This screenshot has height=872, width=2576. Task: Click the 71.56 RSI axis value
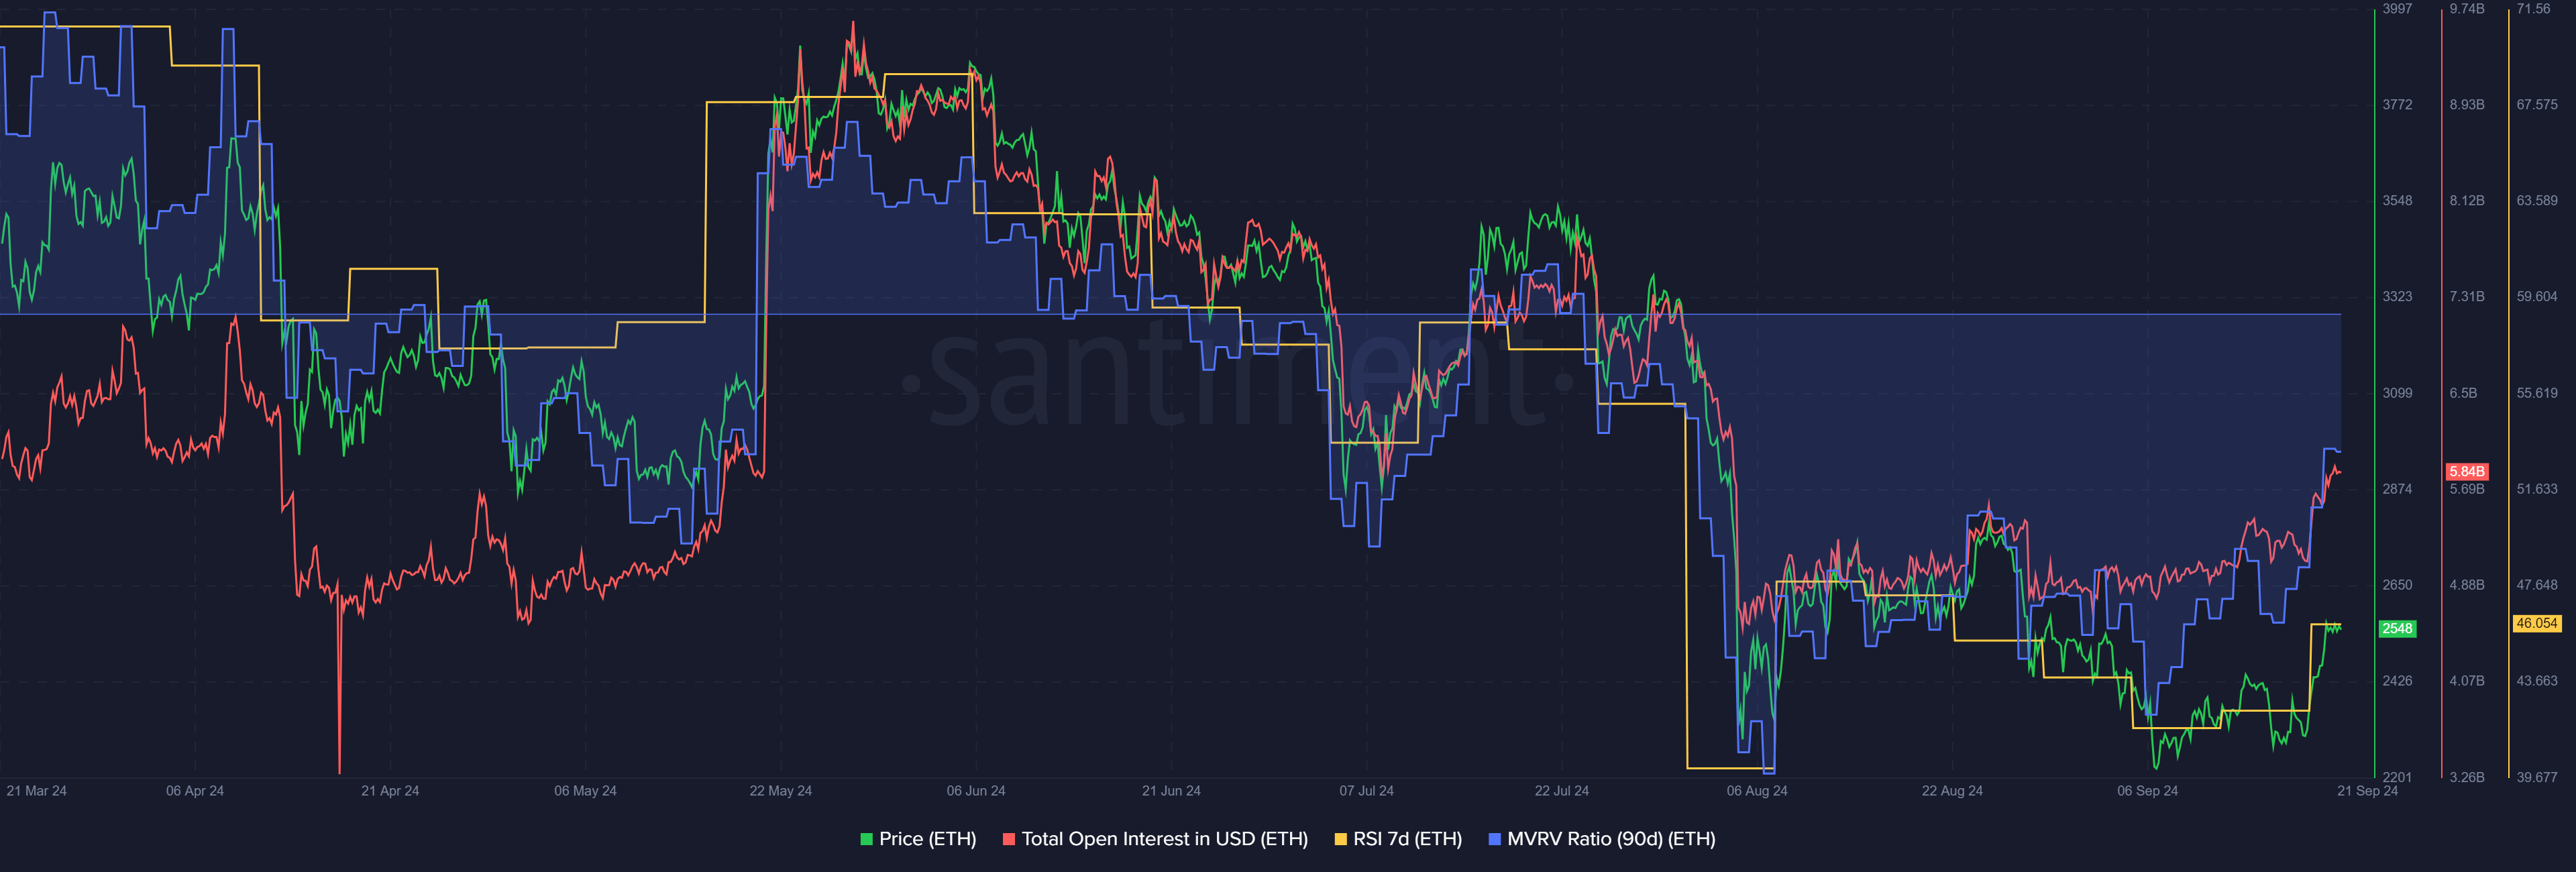(2533, 8)
